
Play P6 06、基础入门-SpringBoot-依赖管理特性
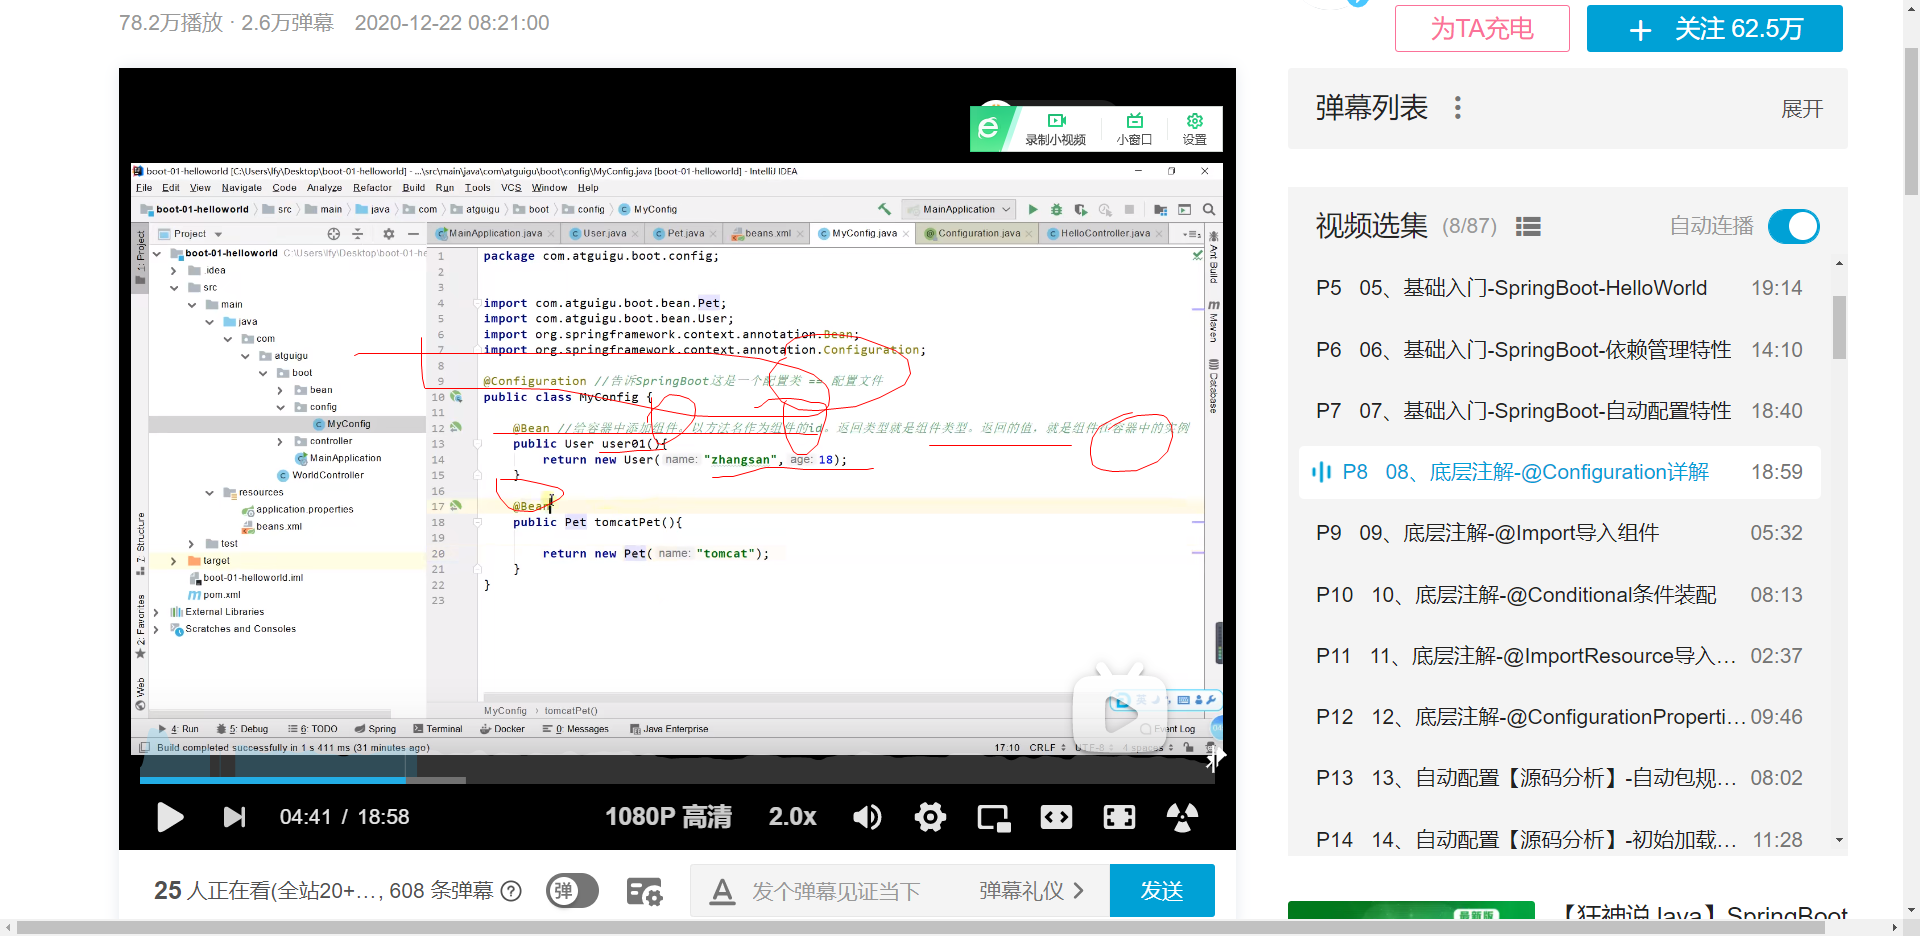coord(1560,350)
